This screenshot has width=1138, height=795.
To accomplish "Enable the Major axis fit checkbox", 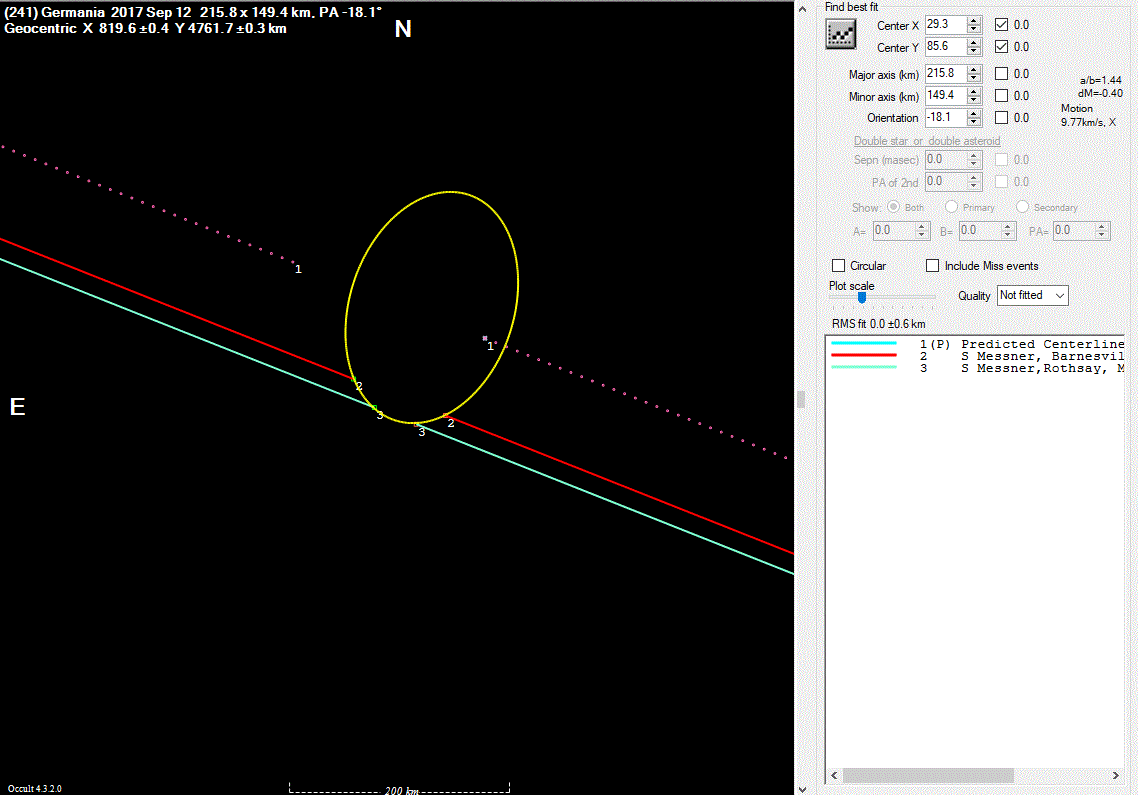I will (1002, 74).
